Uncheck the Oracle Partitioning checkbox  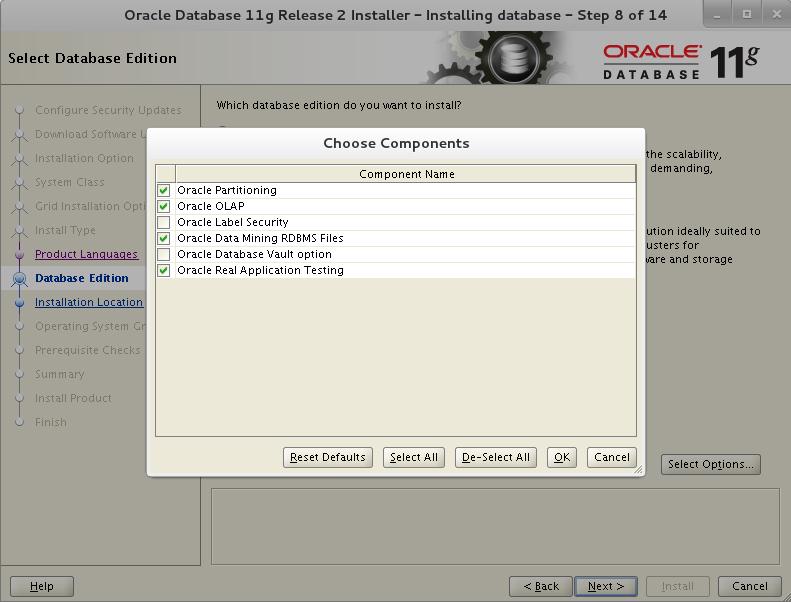(x=163, y=190)
